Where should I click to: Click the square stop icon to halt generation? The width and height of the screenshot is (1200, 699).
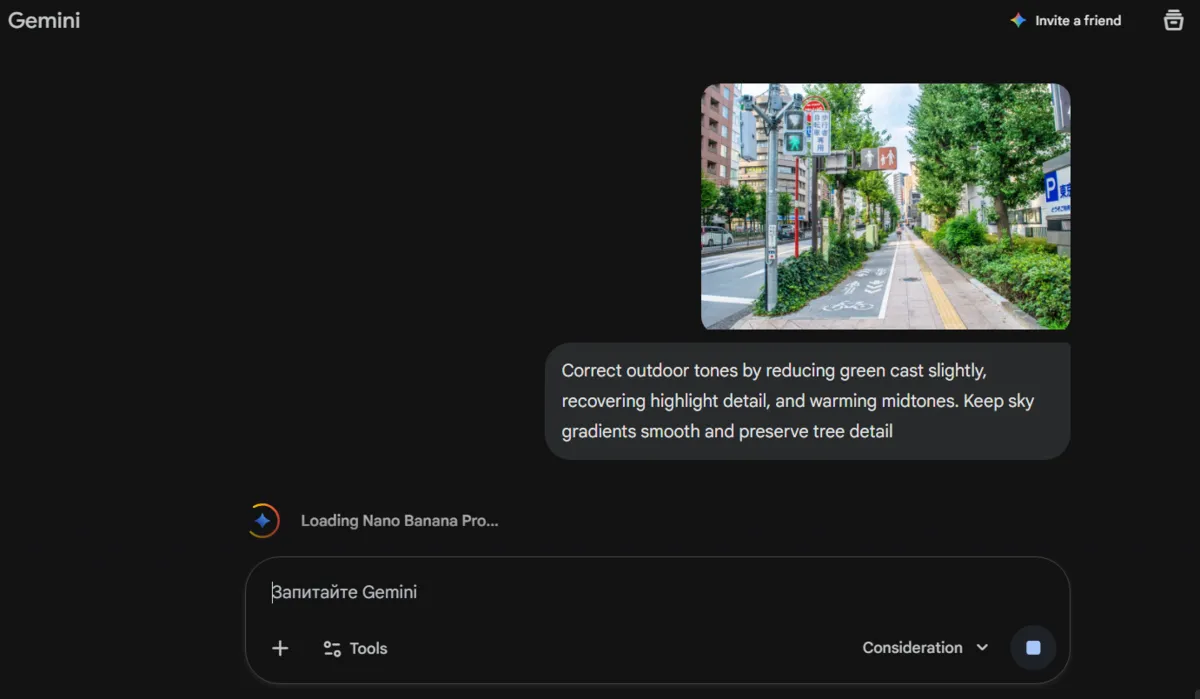1033,648
